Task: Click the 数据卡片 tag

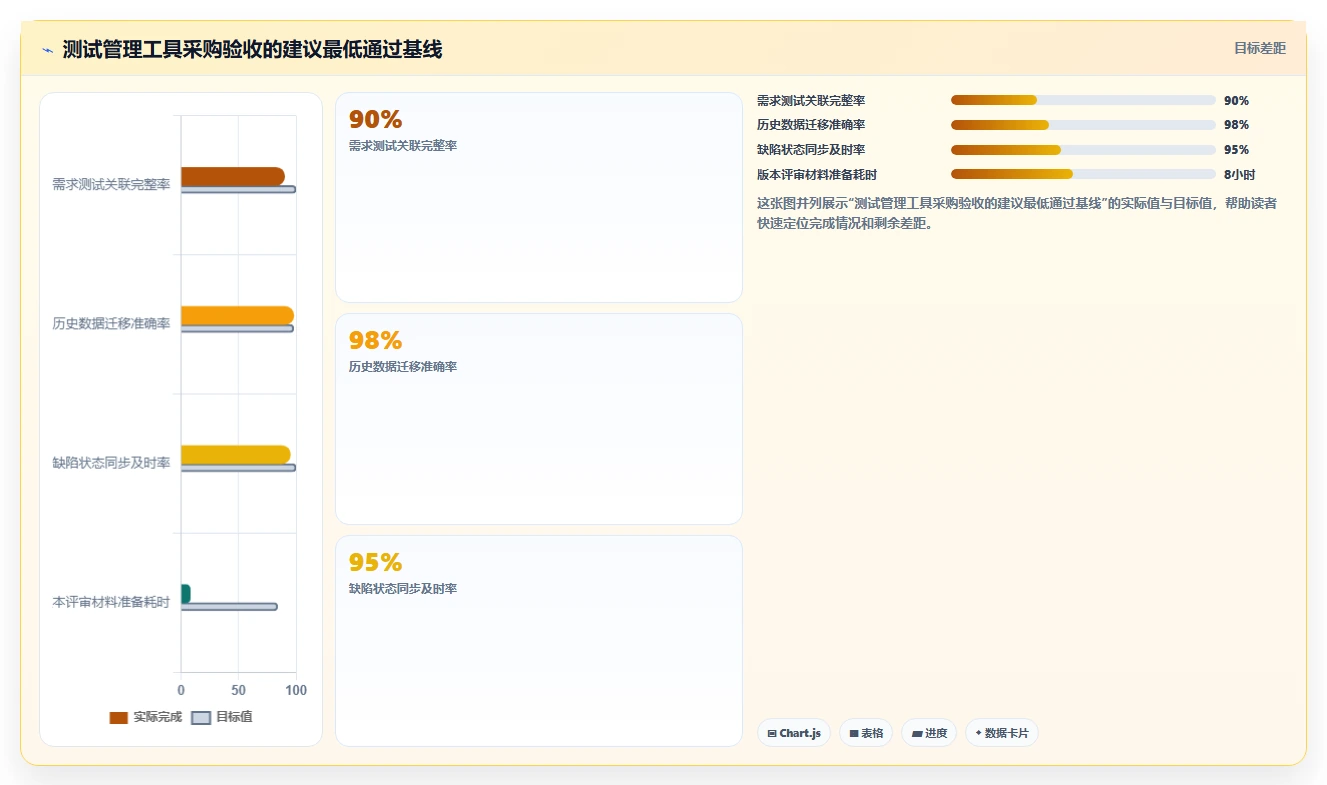Action: [1002, 733]
